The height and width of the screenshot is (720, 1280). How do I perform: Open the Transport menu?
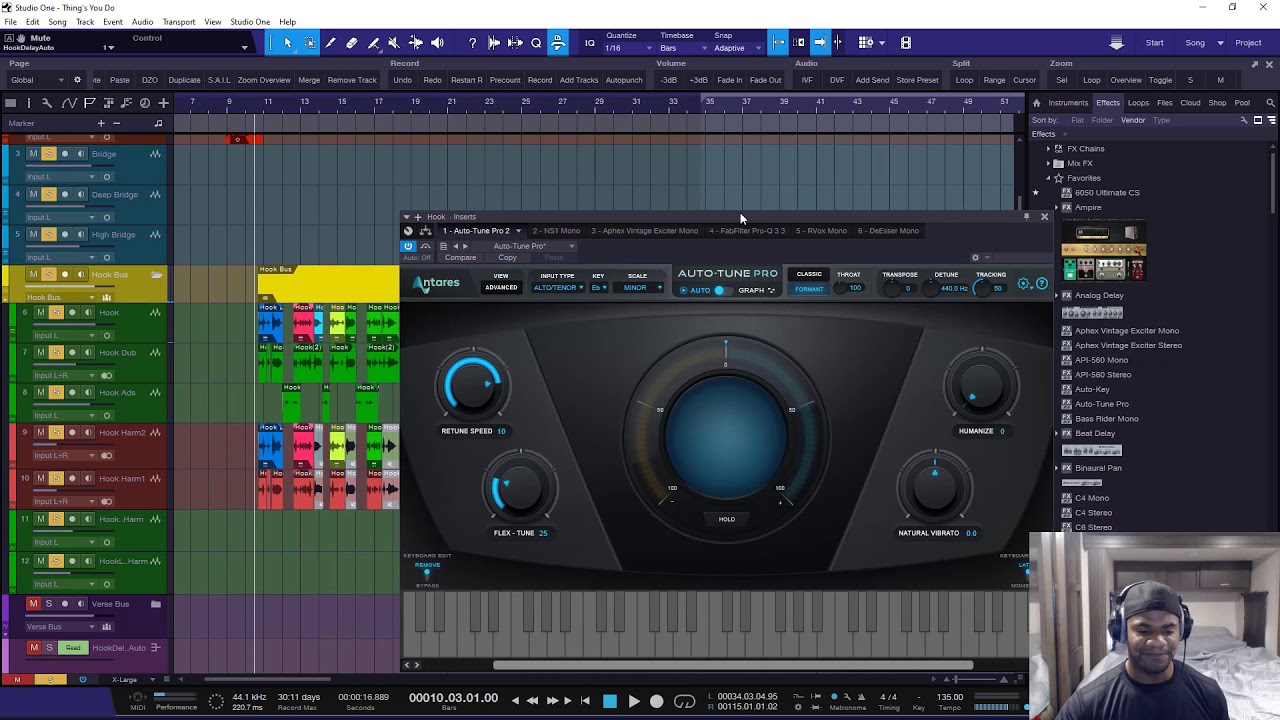(179, 22)
